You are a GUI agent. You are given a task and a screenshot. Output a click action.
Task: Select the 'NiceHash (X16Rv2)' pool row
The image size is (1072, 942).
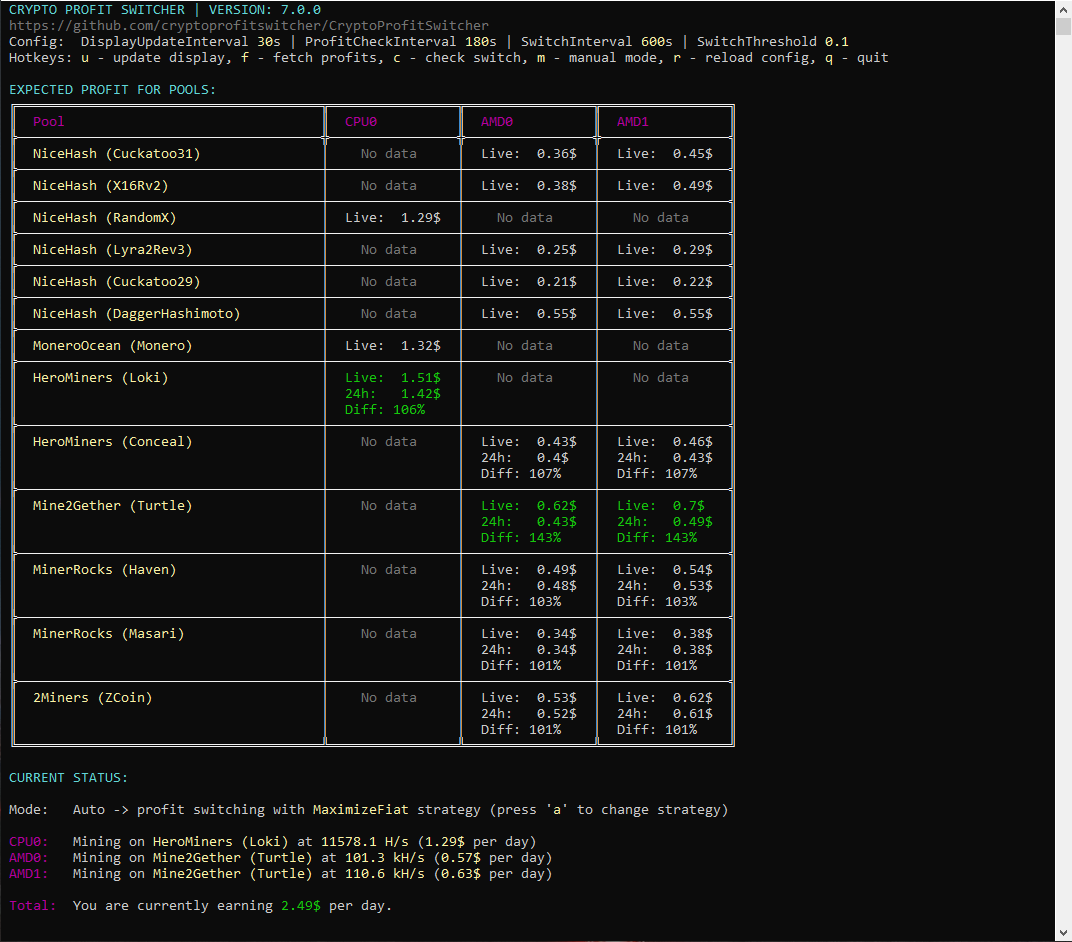tap(373, 186)
